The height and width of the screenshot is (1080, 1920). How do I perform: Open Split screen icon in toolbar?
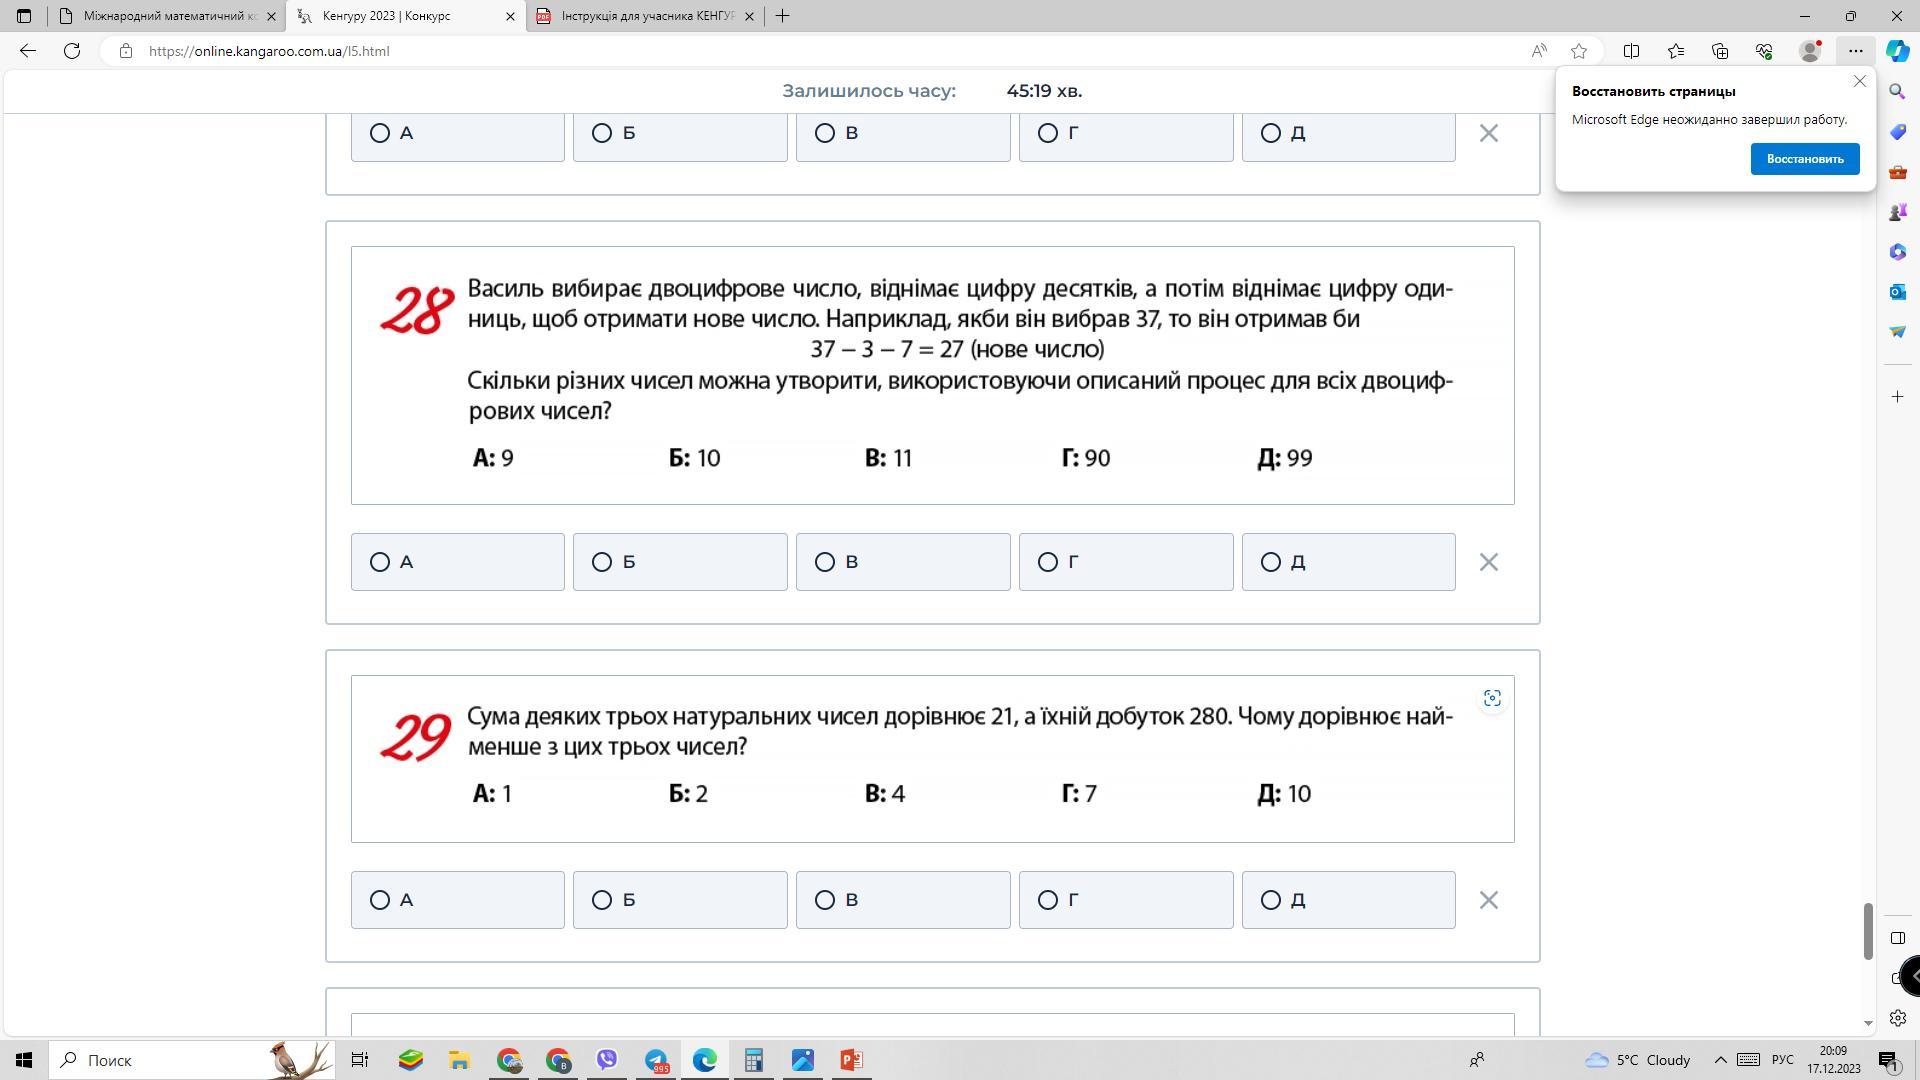click(1631, 51)
